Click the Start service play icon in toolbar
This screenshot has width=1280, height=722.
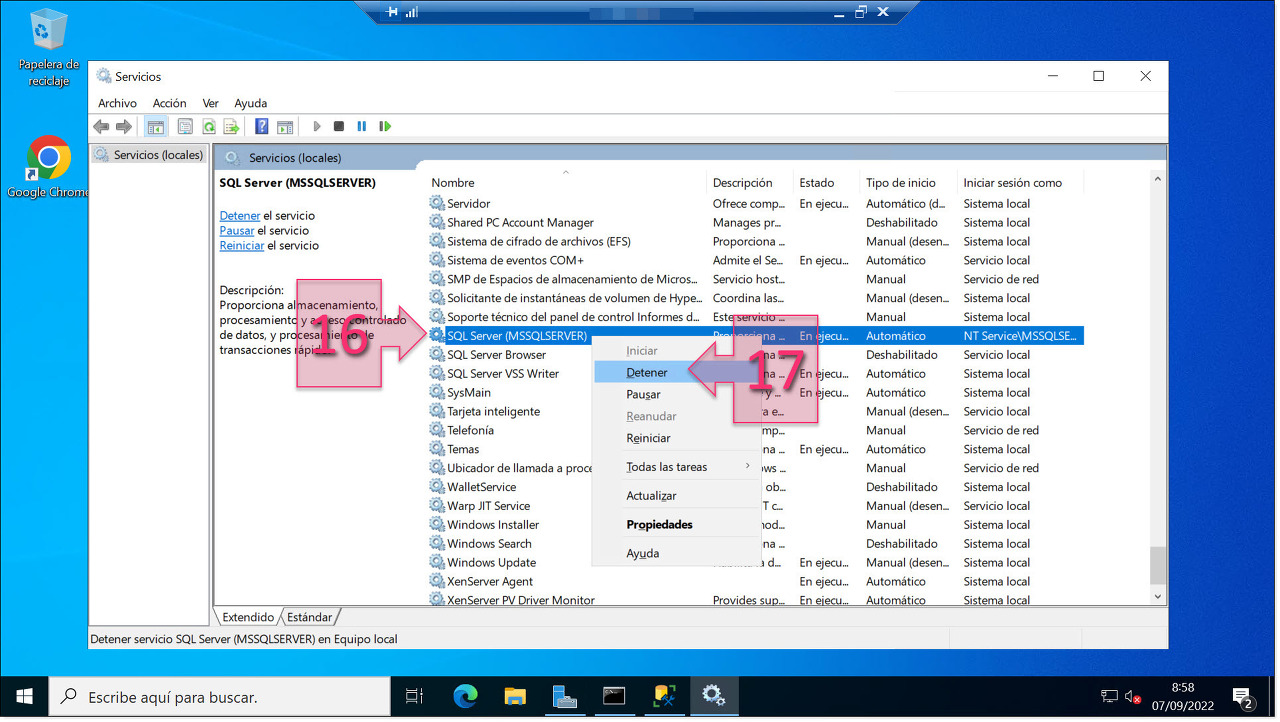[317, 127]
